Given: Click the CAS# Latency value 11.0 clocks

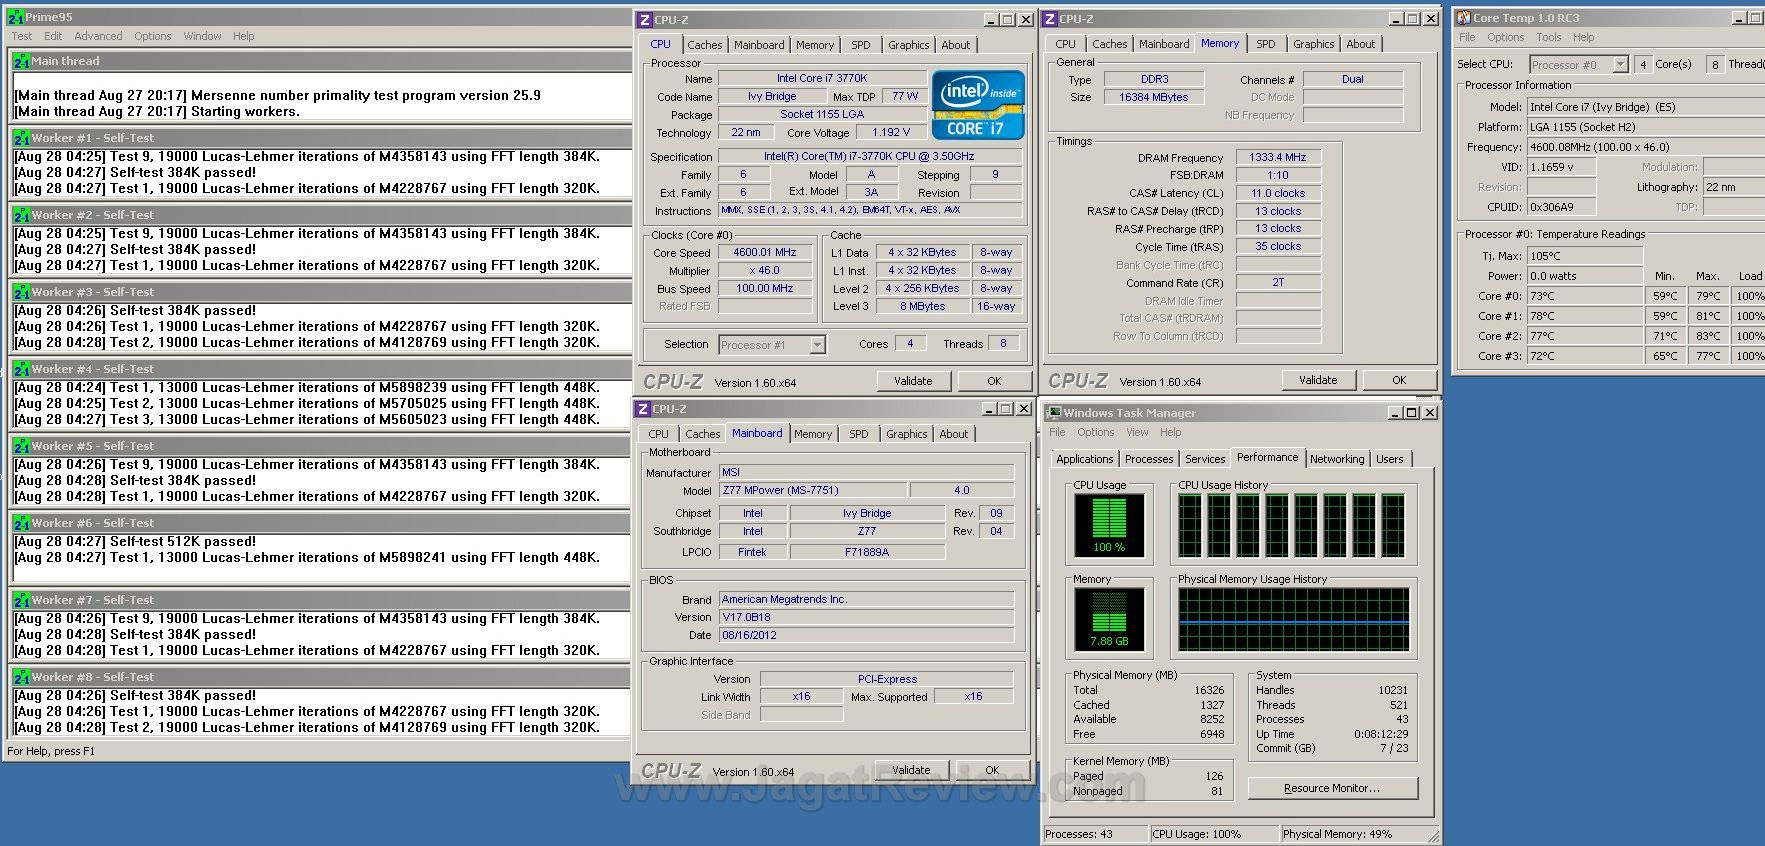Looking at the screenshot, I should tap(1278, 193).
